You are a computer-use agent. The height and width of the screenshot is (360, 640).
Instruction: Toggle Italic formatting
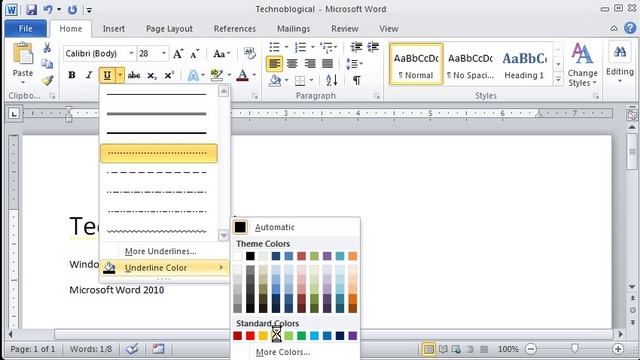tap(89, 75)
